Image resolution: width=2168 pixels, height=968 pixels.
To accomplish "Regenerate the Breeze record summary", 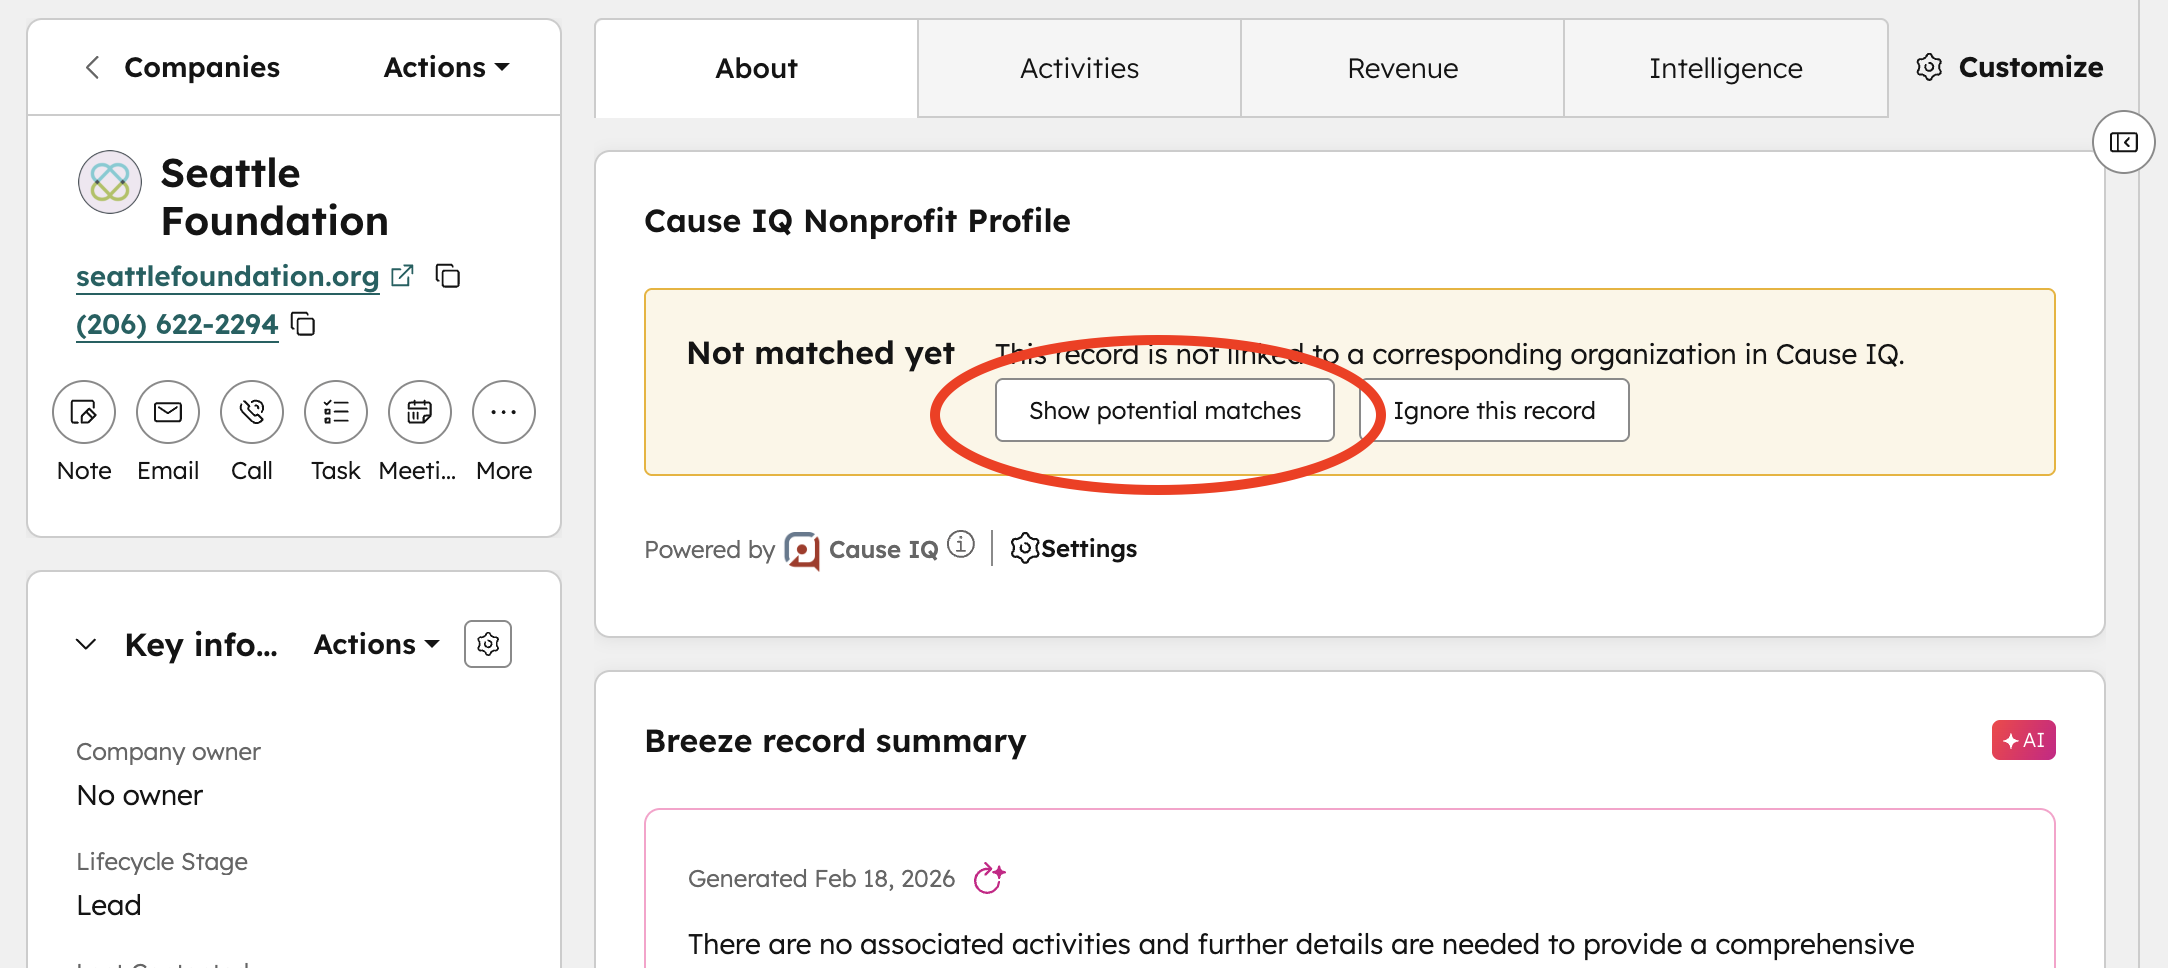I will (x=990, y=878).
